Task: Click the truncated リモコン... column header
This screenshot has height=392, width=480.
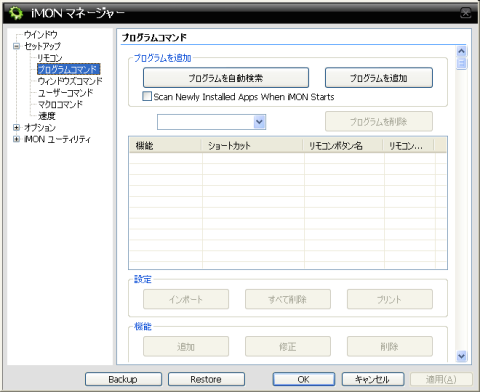Action: [x=409, y=146]
